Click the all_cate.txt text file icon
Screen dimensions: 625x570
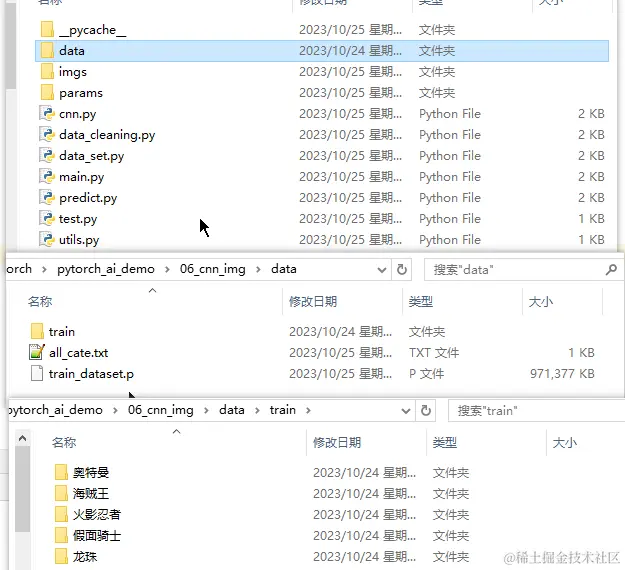tap(37, 352)
